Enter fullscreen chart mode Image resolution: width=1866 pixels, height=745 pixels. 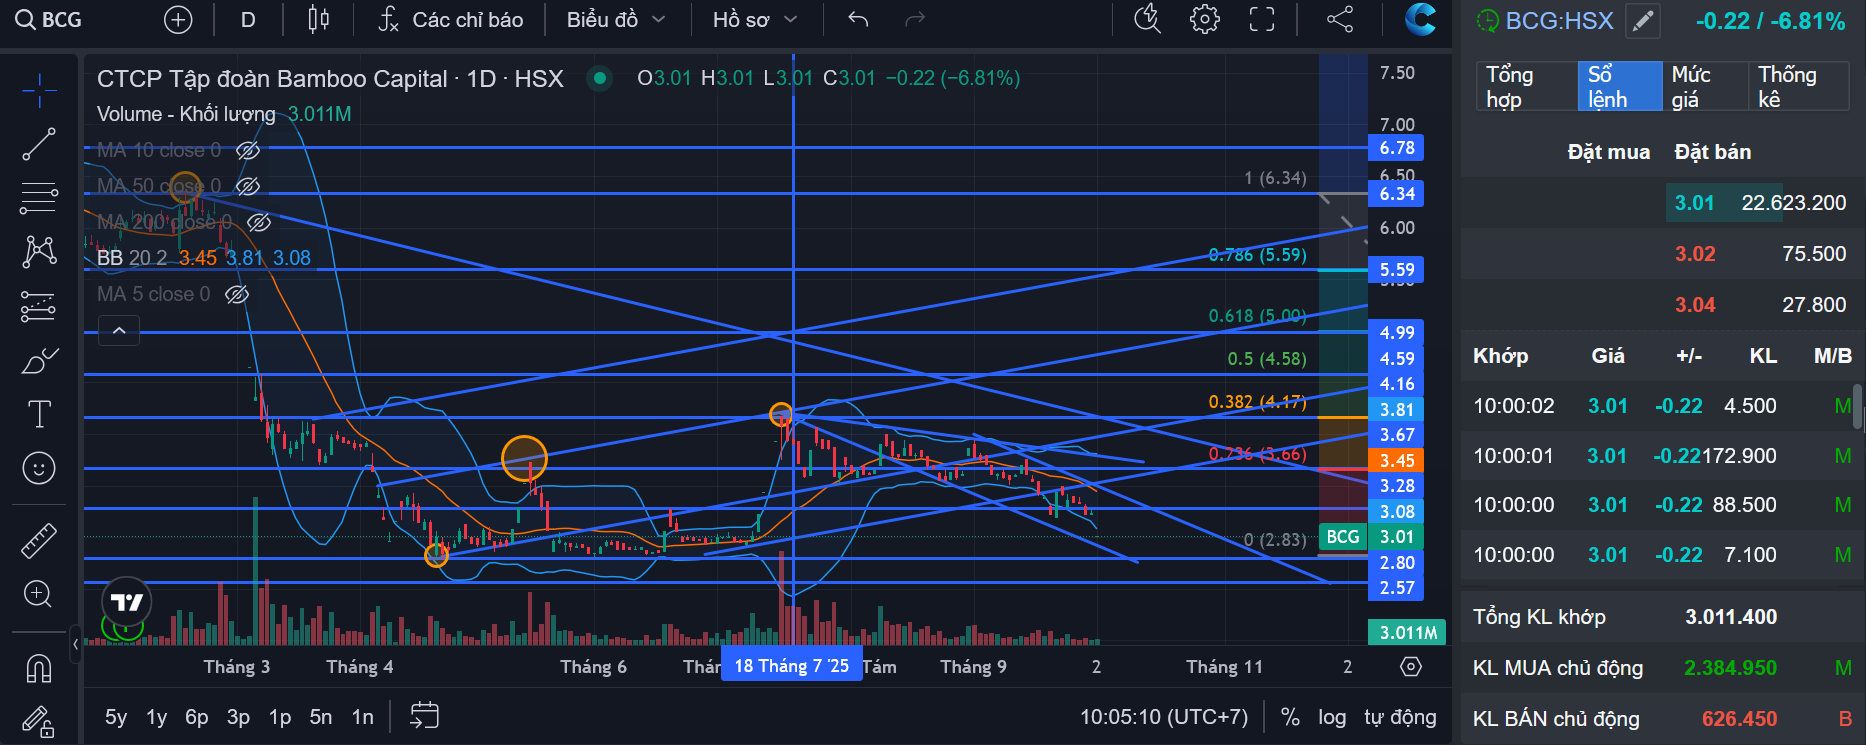pyautogui.click(x=1262, y=19)
